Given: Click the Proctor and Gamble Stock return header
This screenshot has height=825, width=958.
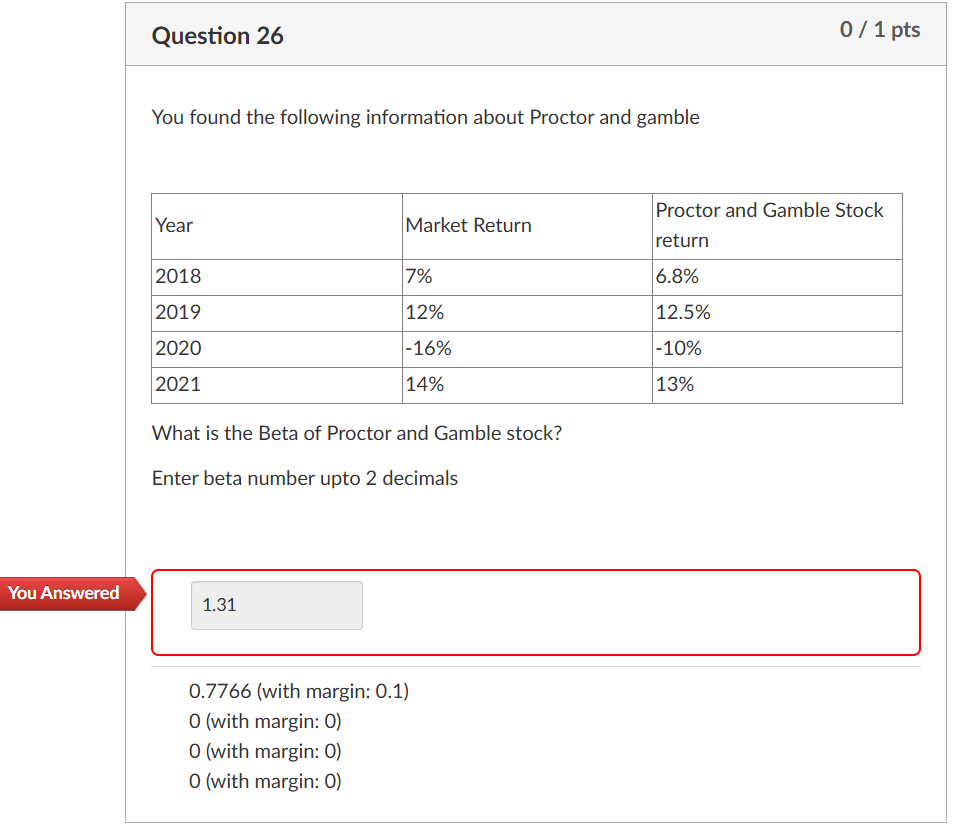Looking at the screenshot, I should (769, 225).
